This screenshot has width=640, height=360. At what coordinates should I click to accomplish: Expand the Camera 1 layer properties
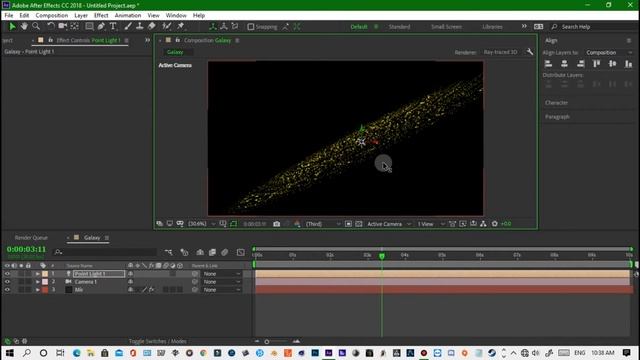pos(38,282)
